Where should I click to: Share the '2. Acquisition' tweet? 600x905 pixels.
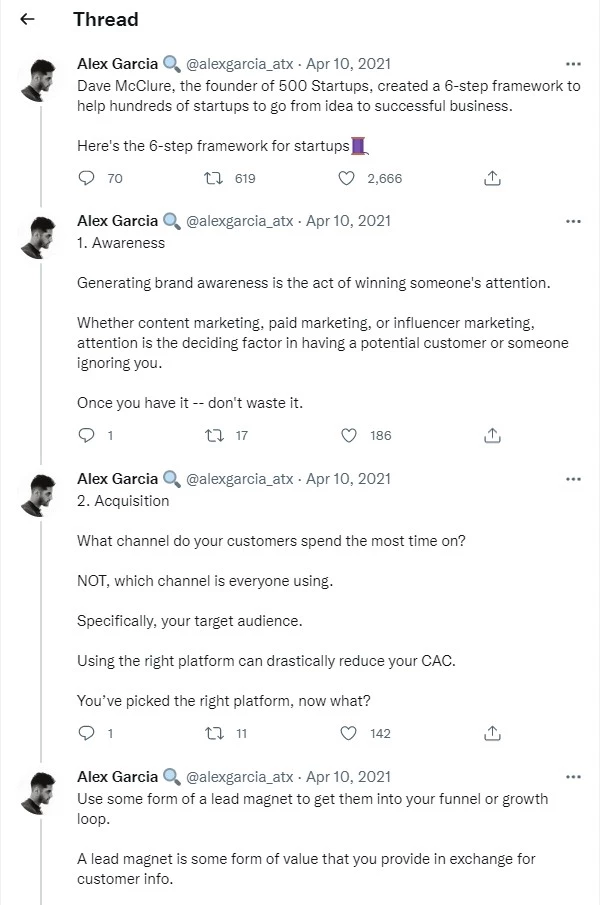(492, 733)
